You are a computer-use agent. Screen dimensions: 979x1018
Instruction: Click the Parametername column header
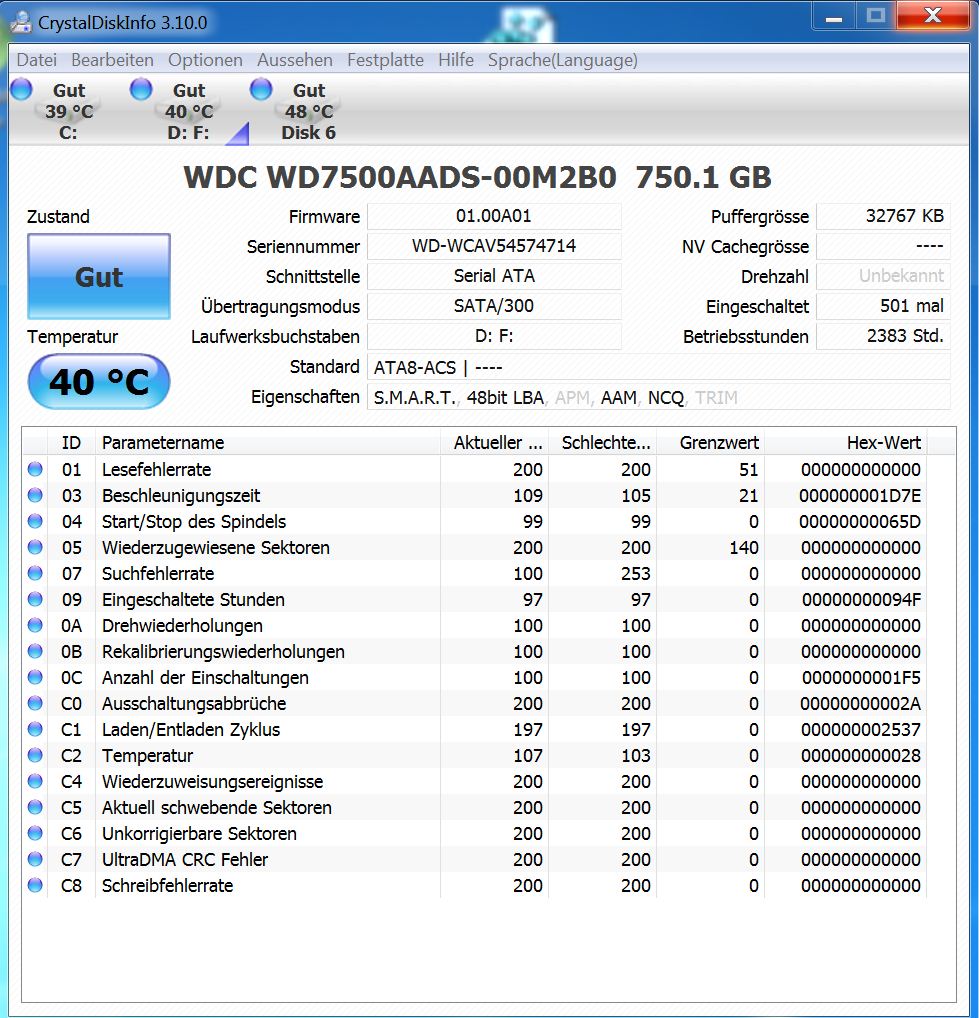(x=267, y=443)
